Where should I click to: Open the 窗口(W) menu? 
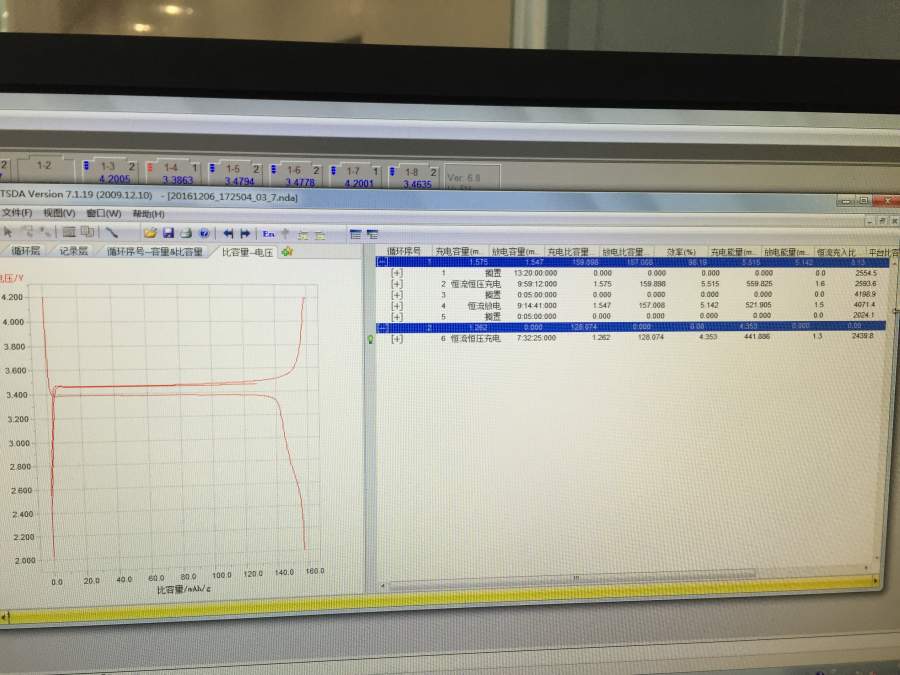(104, 214)
